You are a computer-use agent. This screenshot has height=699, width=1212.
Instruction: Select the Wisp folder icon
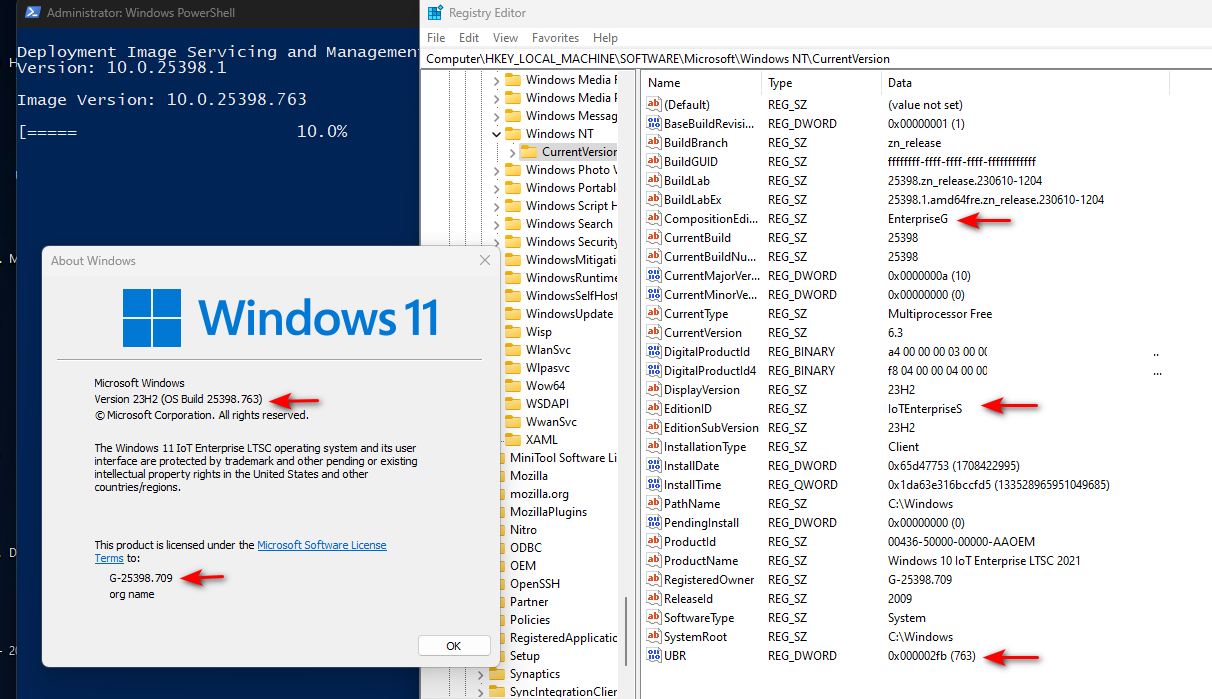tap(513, 332)
